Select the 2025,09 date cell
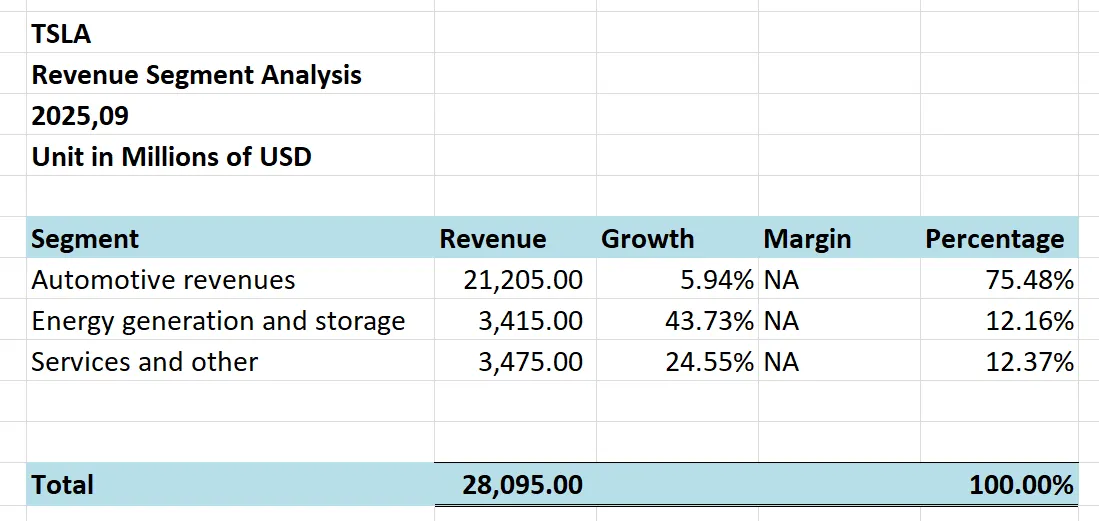The image size is (1099, 521). coord(231,114)
